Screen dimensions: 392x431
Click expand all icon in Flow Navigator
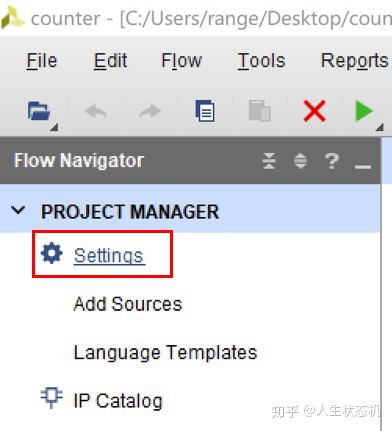[x=300, y=161]
